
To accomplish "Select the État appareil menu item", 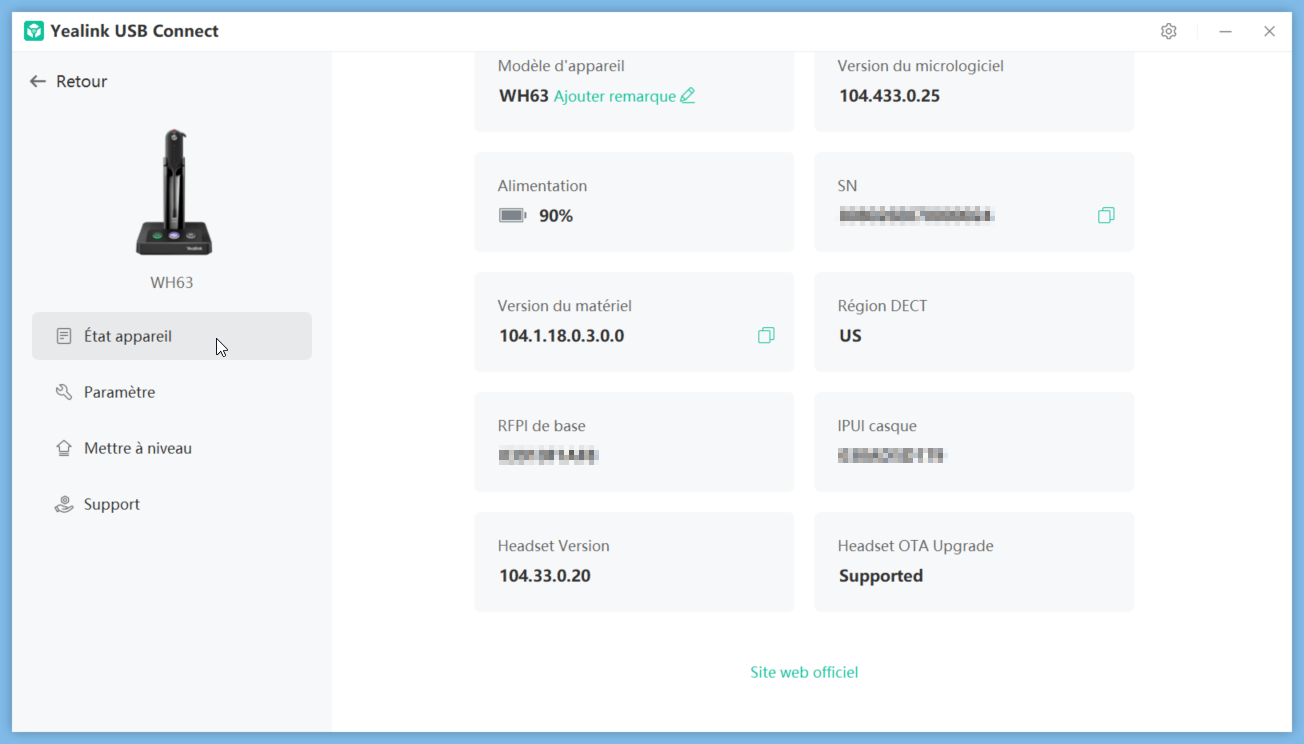I will (172, 336).
